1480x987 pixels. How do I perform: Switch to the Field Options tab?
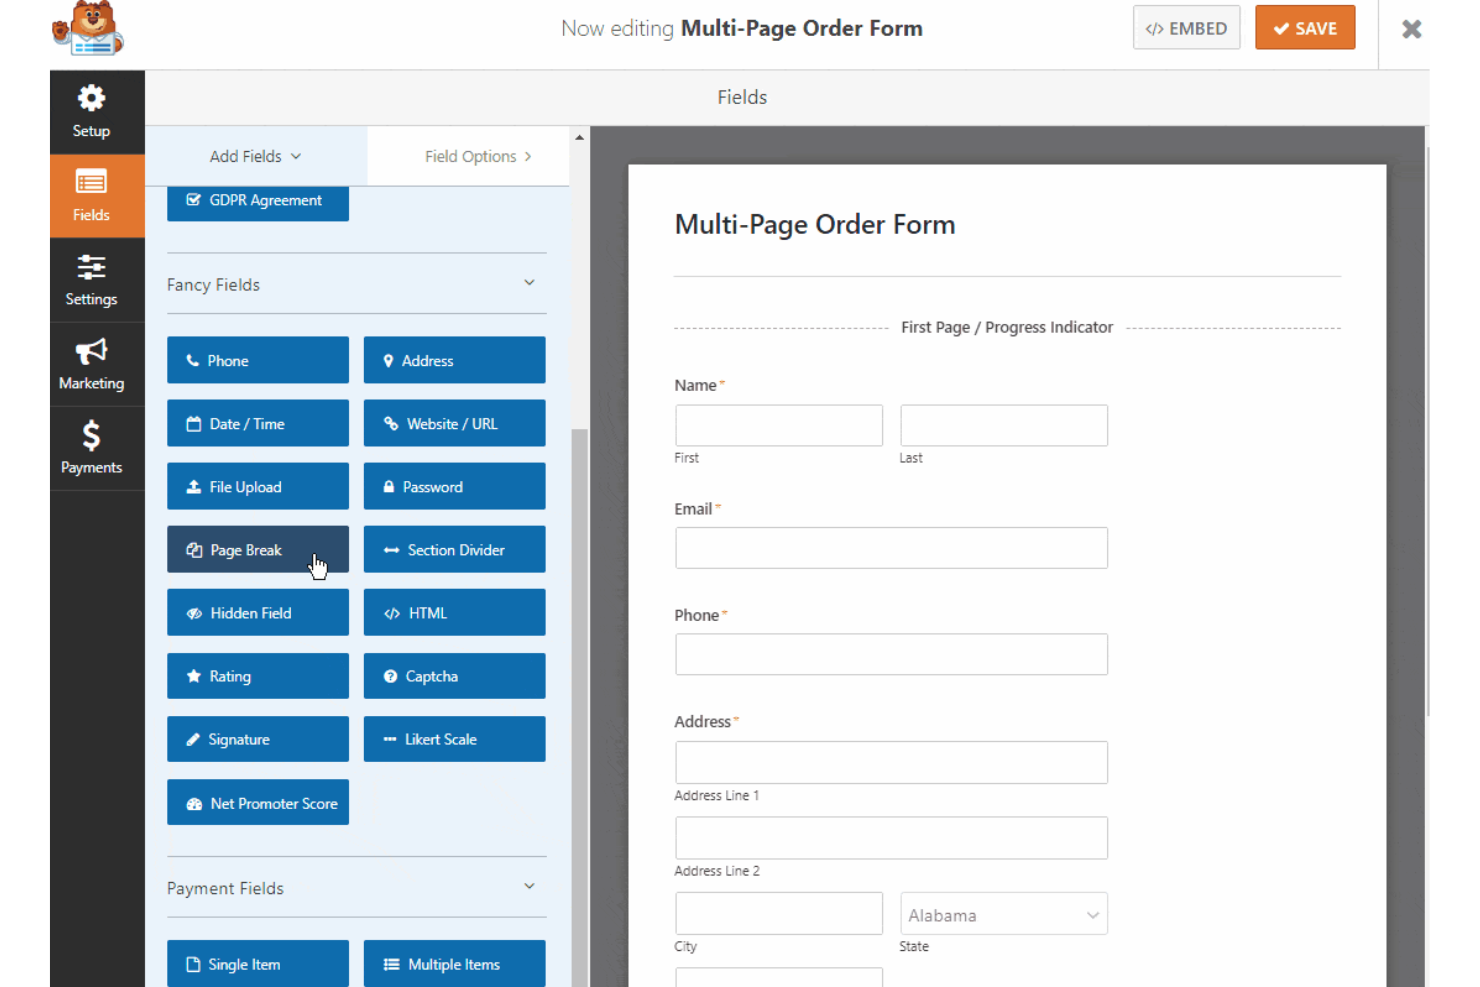[469, 156]
